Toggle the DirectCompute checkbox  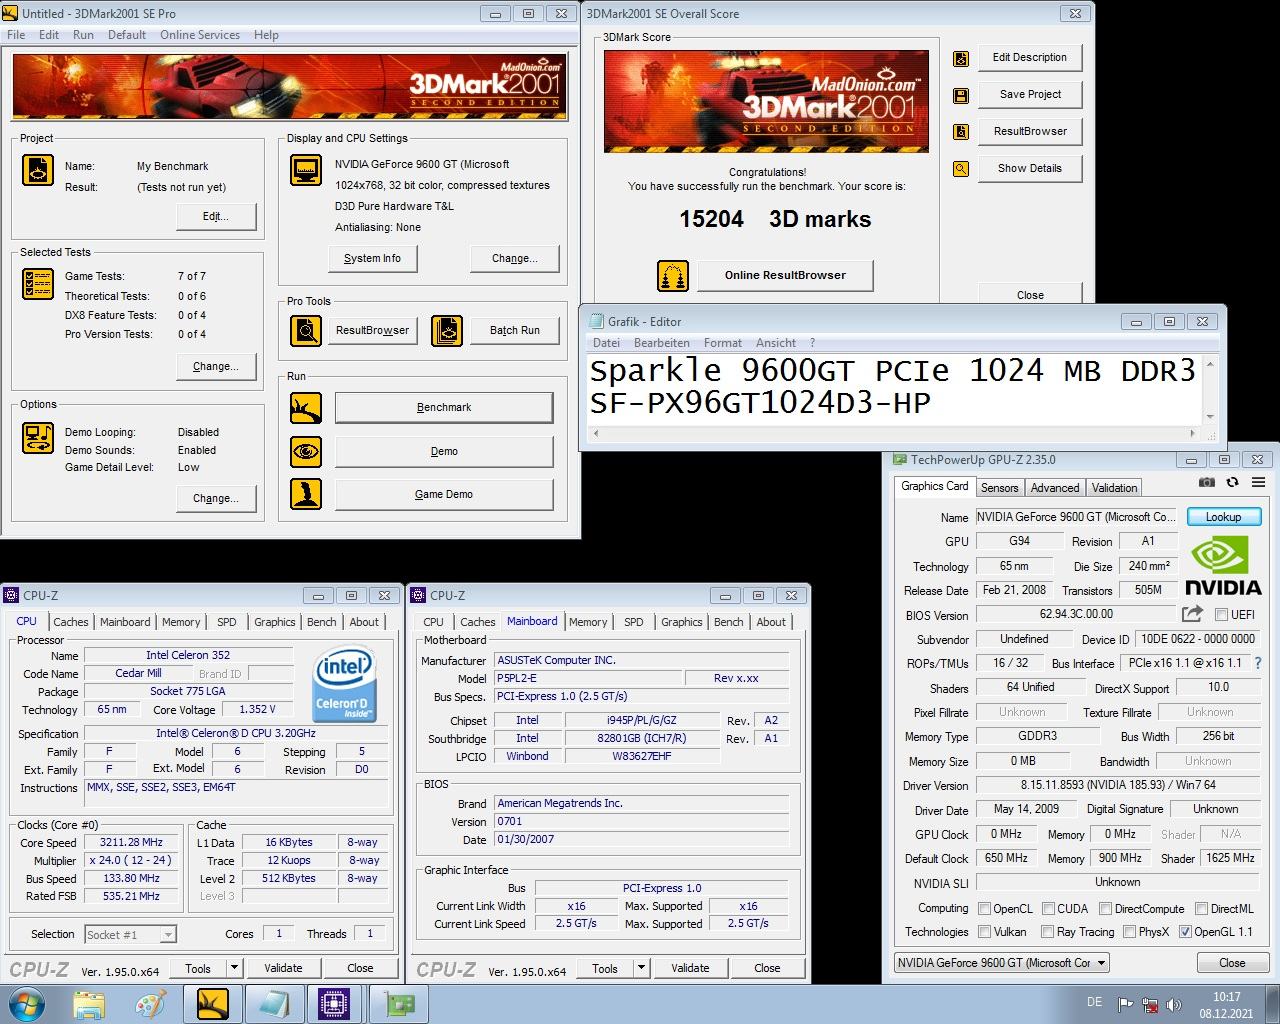tap(1105, 909)
